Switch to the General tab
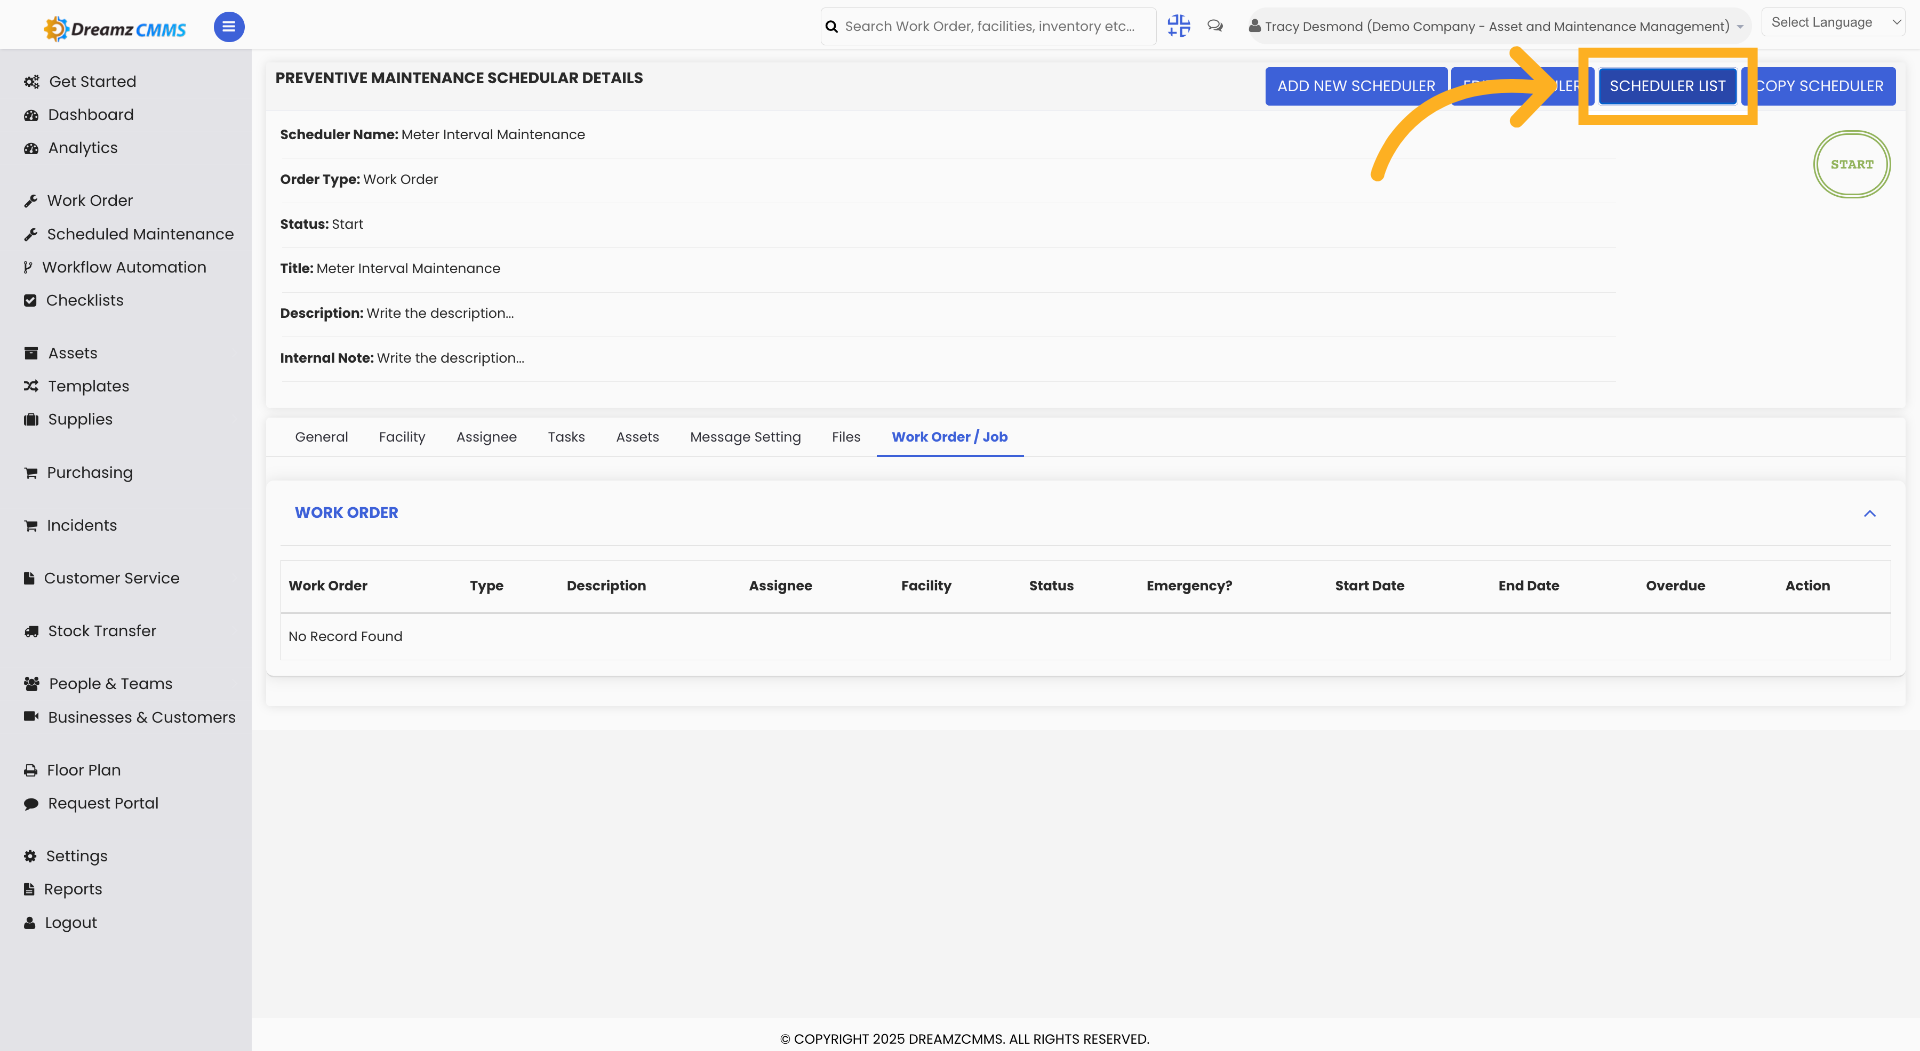This screenshot has height=1051, width=1920. pos(322,437)
